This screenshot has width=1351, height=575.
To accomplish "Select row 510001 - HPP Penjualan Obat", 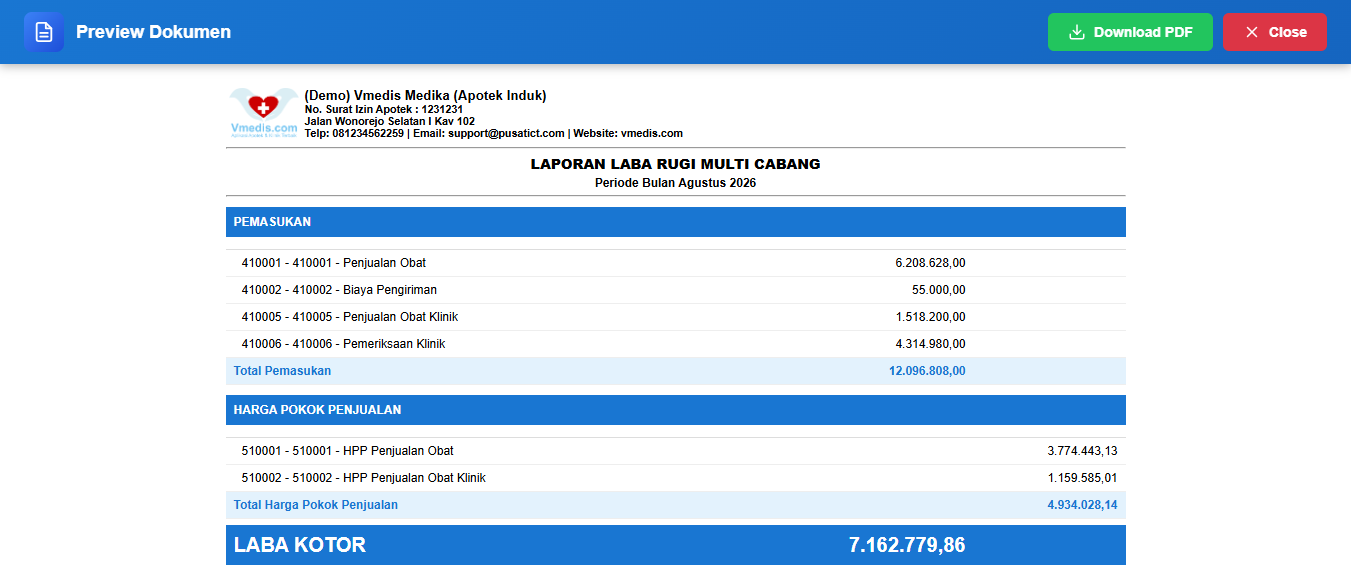I will [x=676, y=451].
